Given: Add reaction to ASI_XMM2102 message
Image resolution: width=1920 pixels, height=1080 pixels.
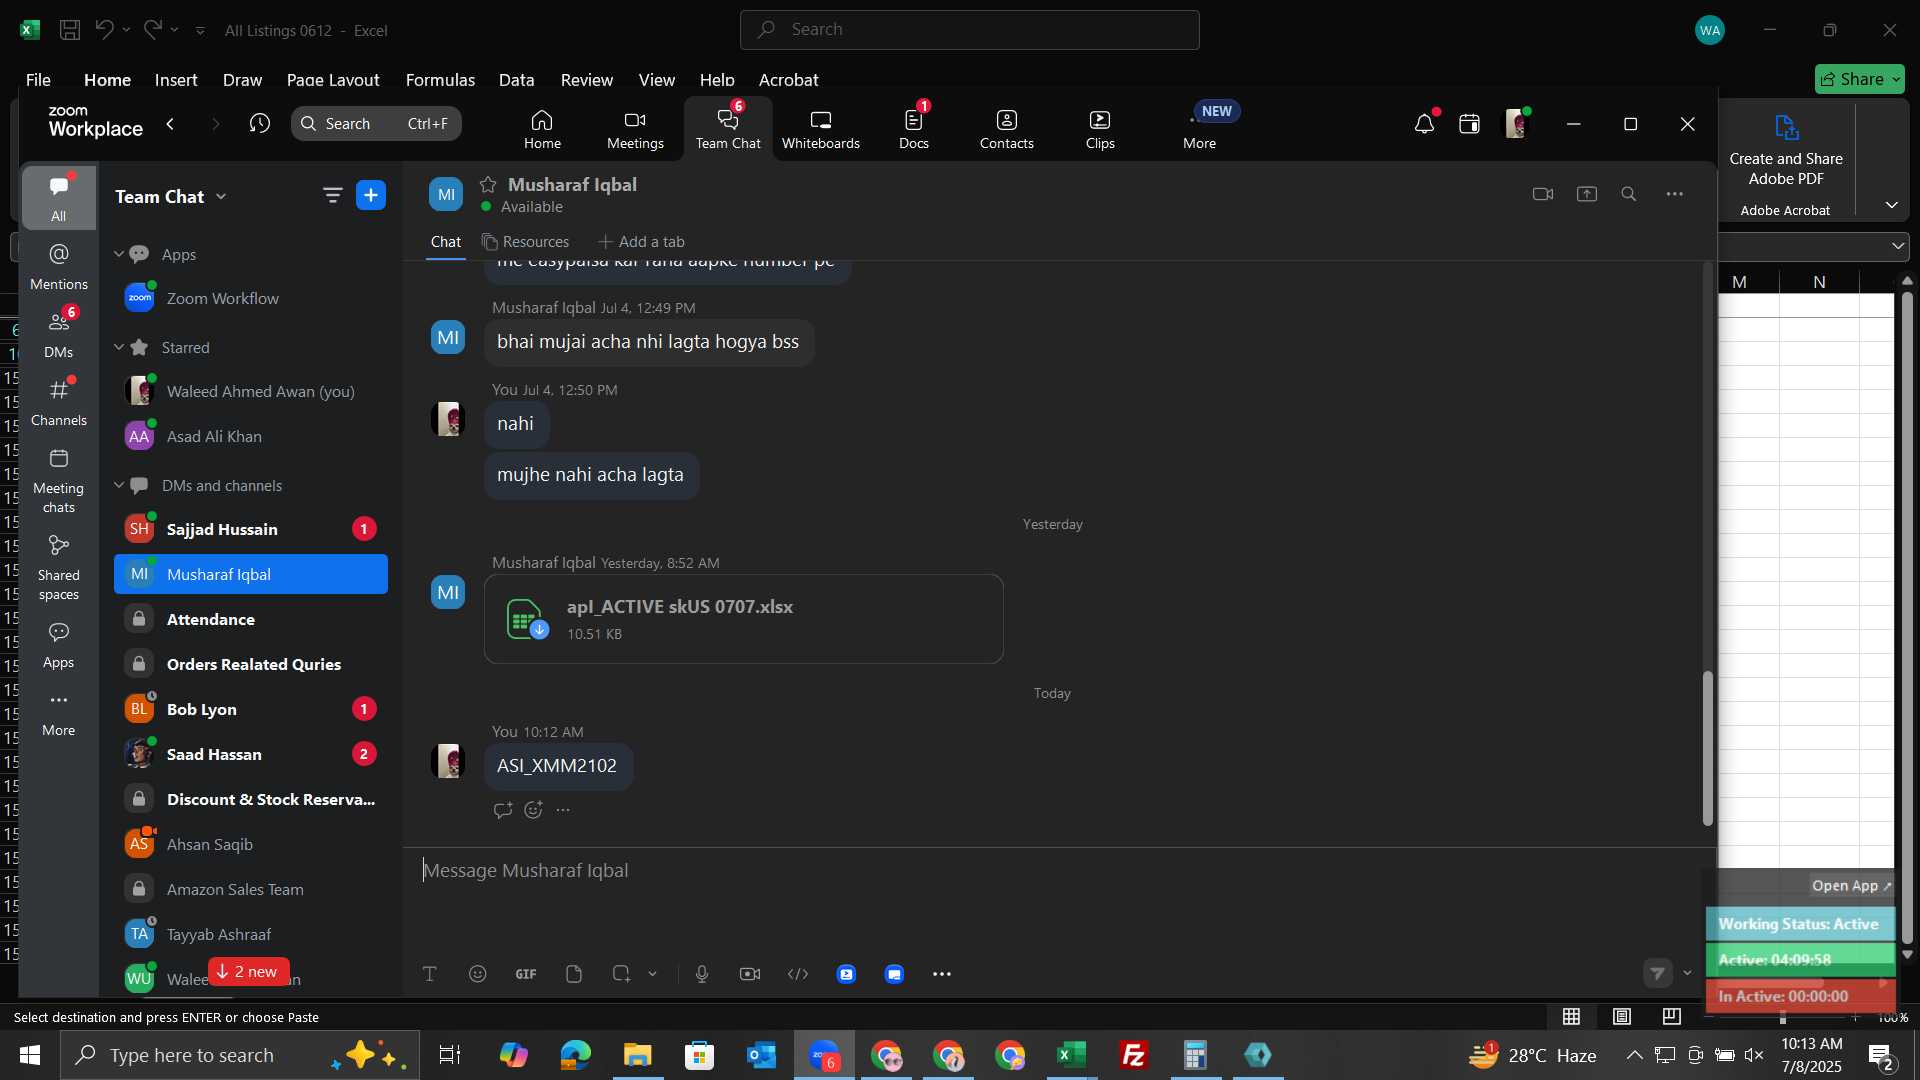Looking at the screenshot, I should [534, 810].
